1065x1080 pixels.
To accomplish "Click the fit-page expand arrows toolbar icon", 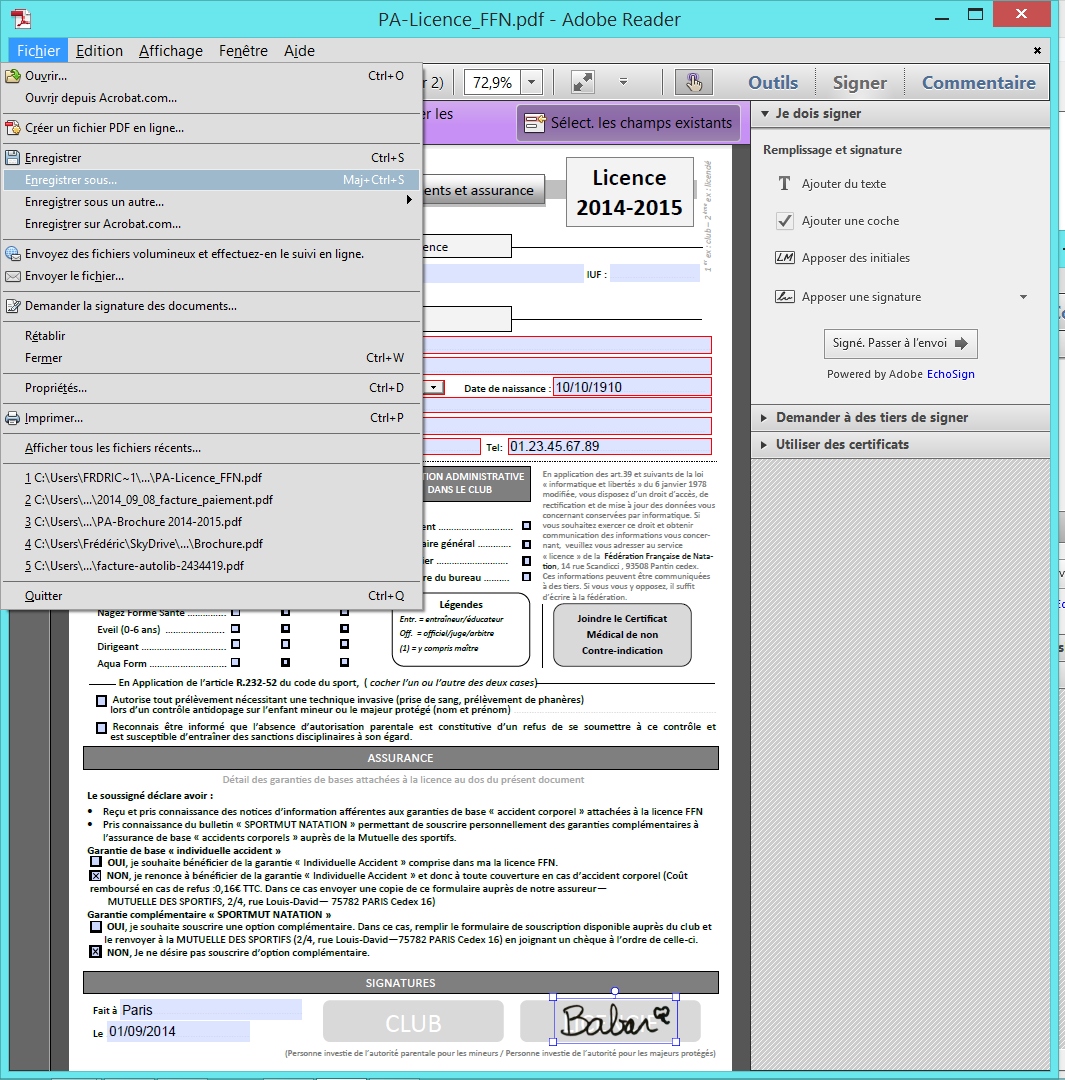I will 583,83.
